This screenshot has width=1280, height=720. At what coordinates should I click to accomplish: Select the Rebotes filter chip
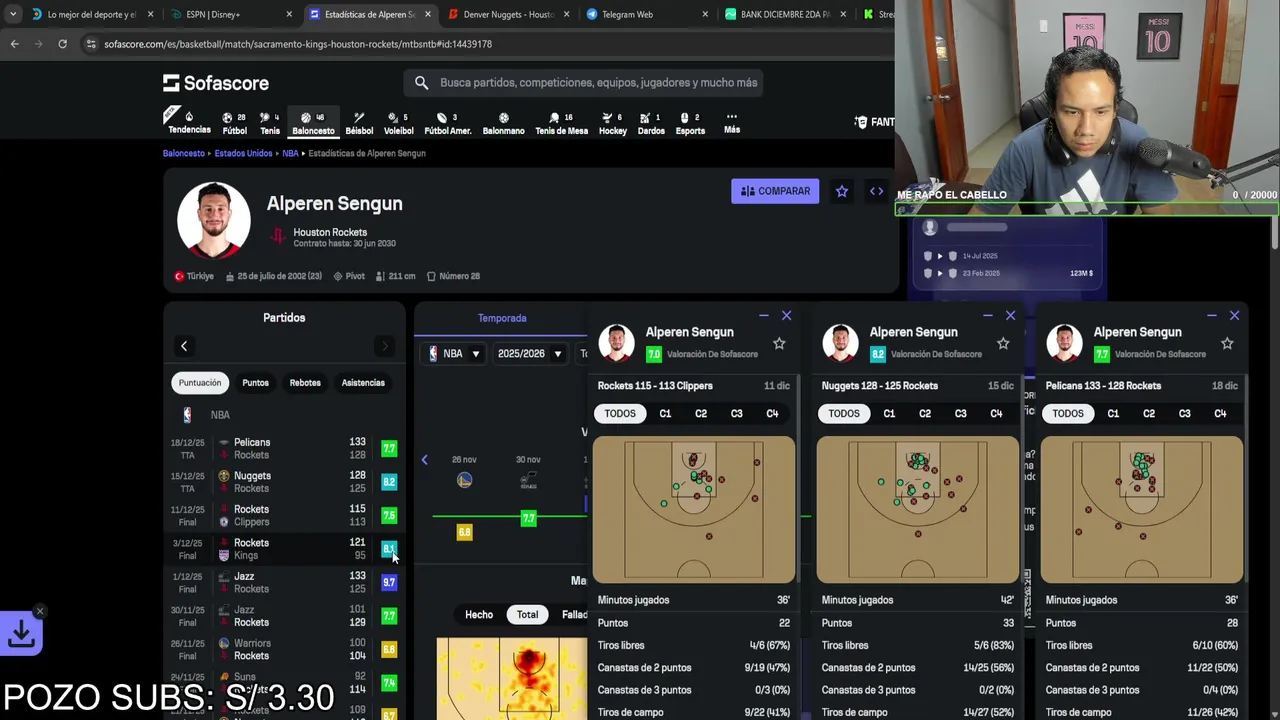click(x=305, y=383)
